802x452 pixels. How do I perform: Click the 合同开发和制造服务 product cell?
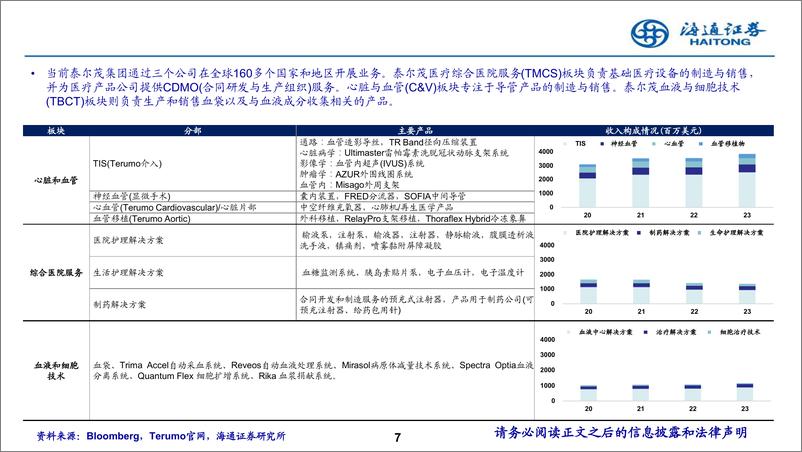coord(416,305)
